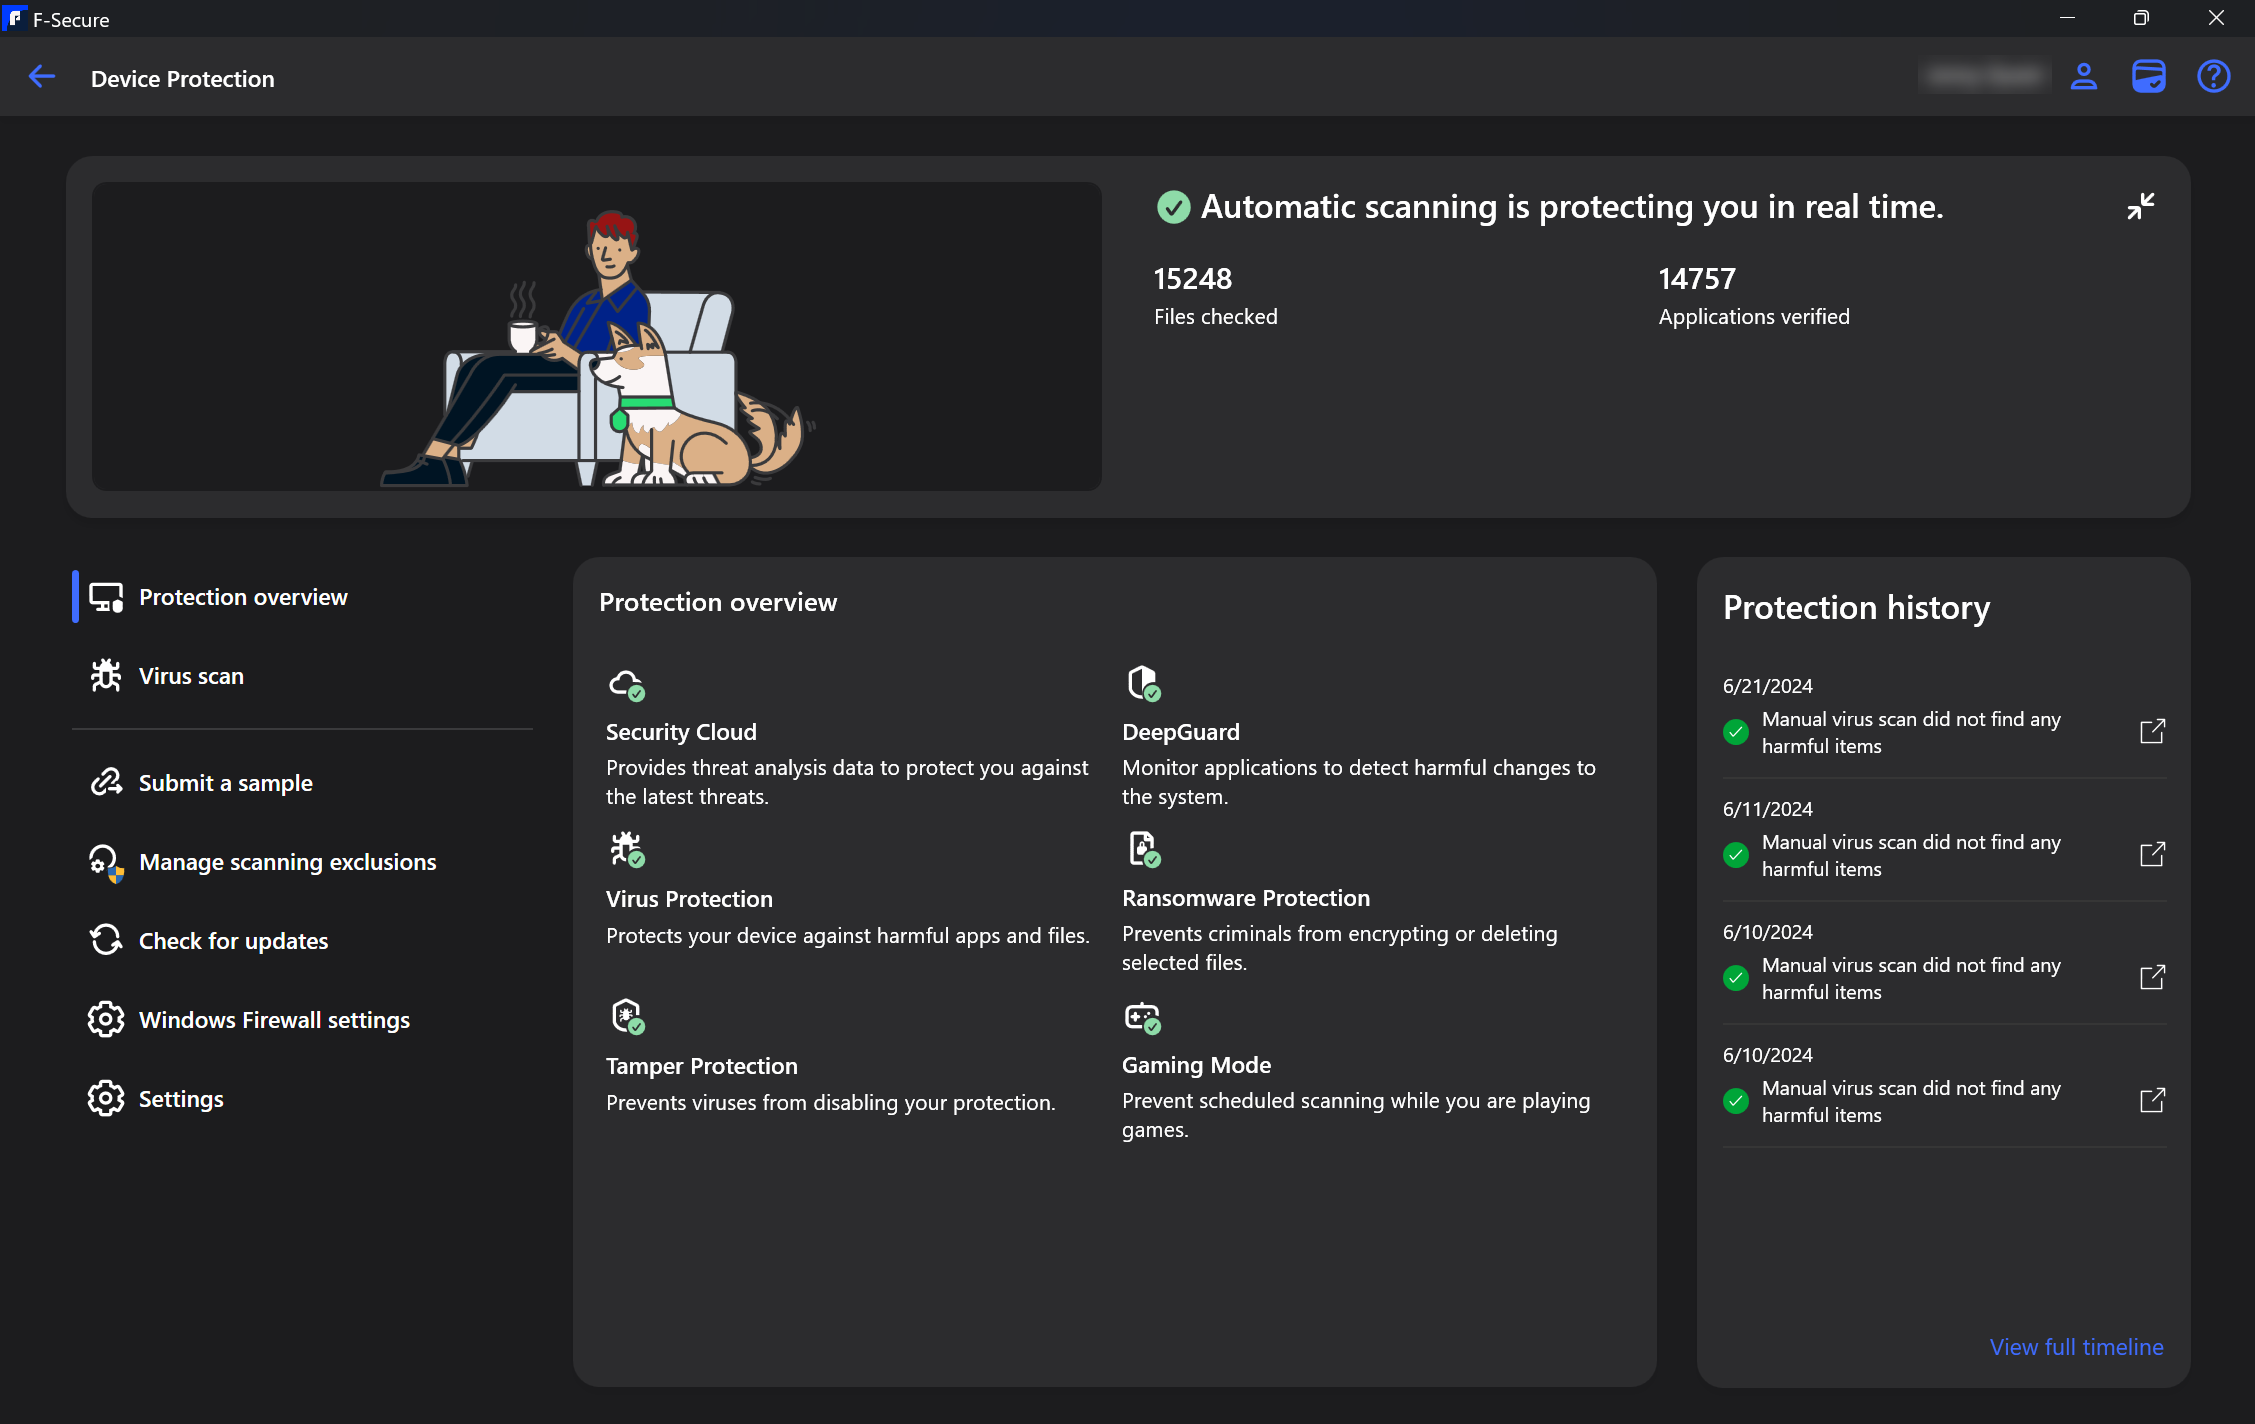
Task: Open 6/11/2024 scan report details
Action: (2152, 855)
